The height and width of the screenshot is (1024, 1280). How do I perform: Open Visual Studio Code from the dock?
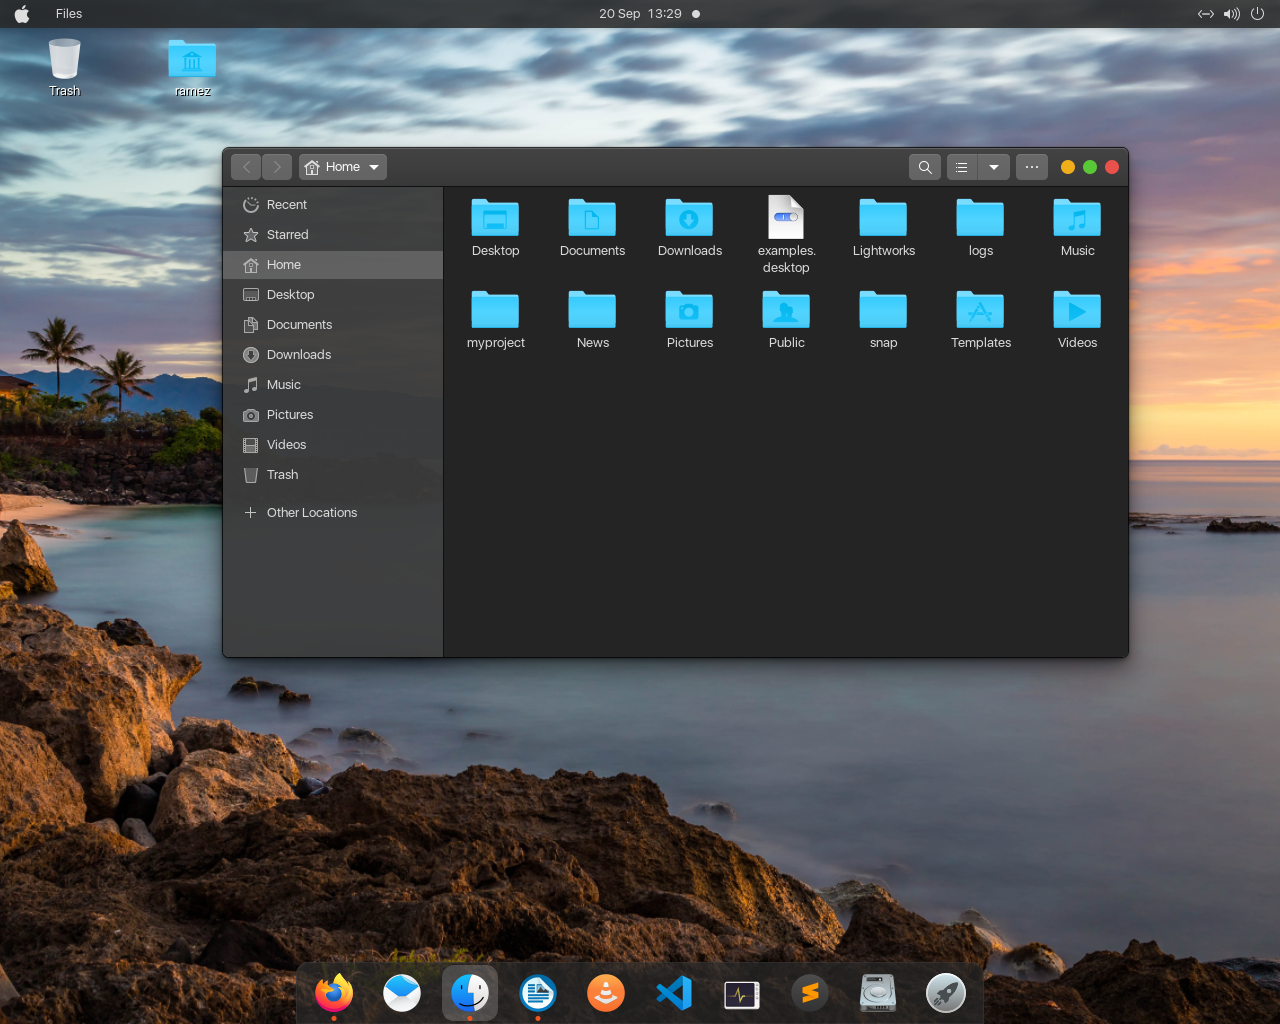pyautogui.click(x=673, y=992)
